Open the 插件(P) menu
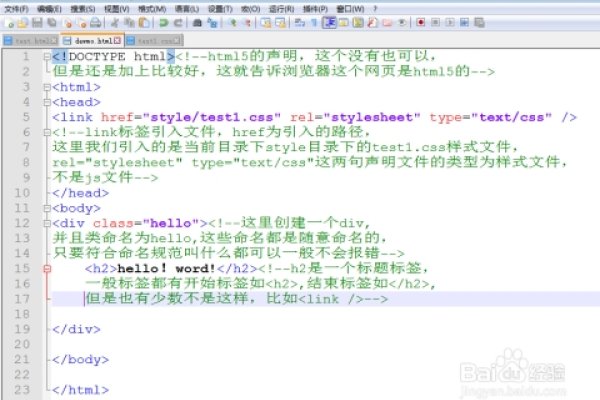The image size is (600, 400). [x=315, y=8]
